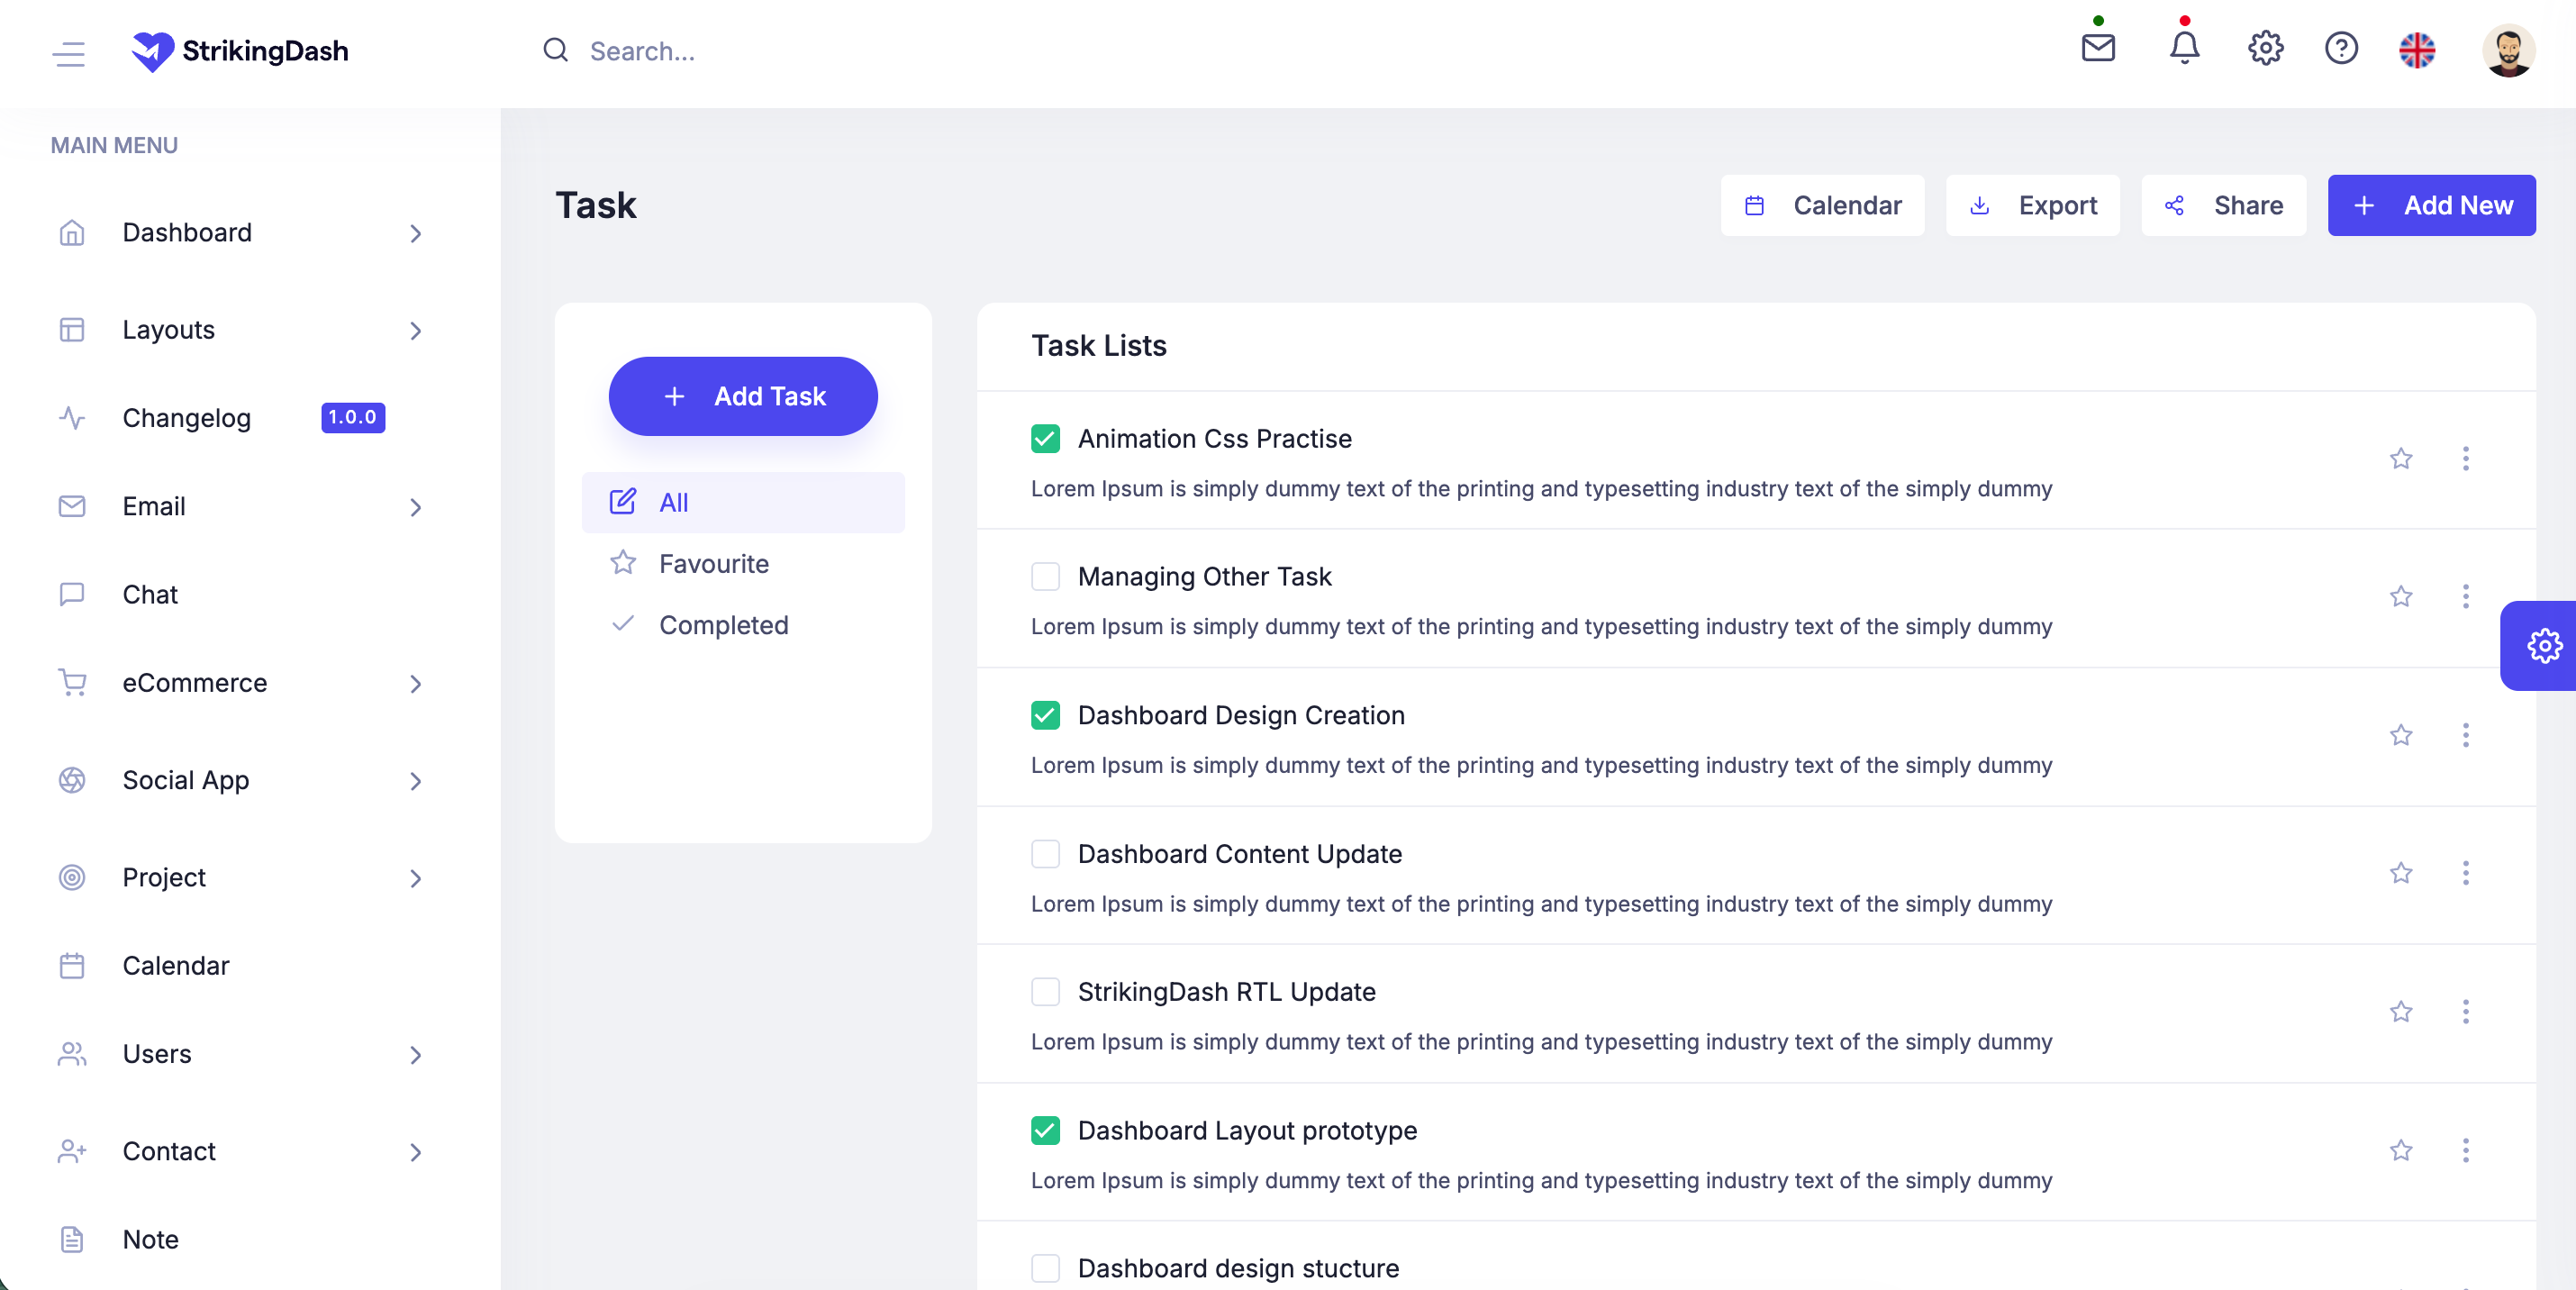The width and height of the screenshot is (2576, 1290).
Task: Uncheck the Animation Css Practise checkbox
Action: (x=1045, y=439)
